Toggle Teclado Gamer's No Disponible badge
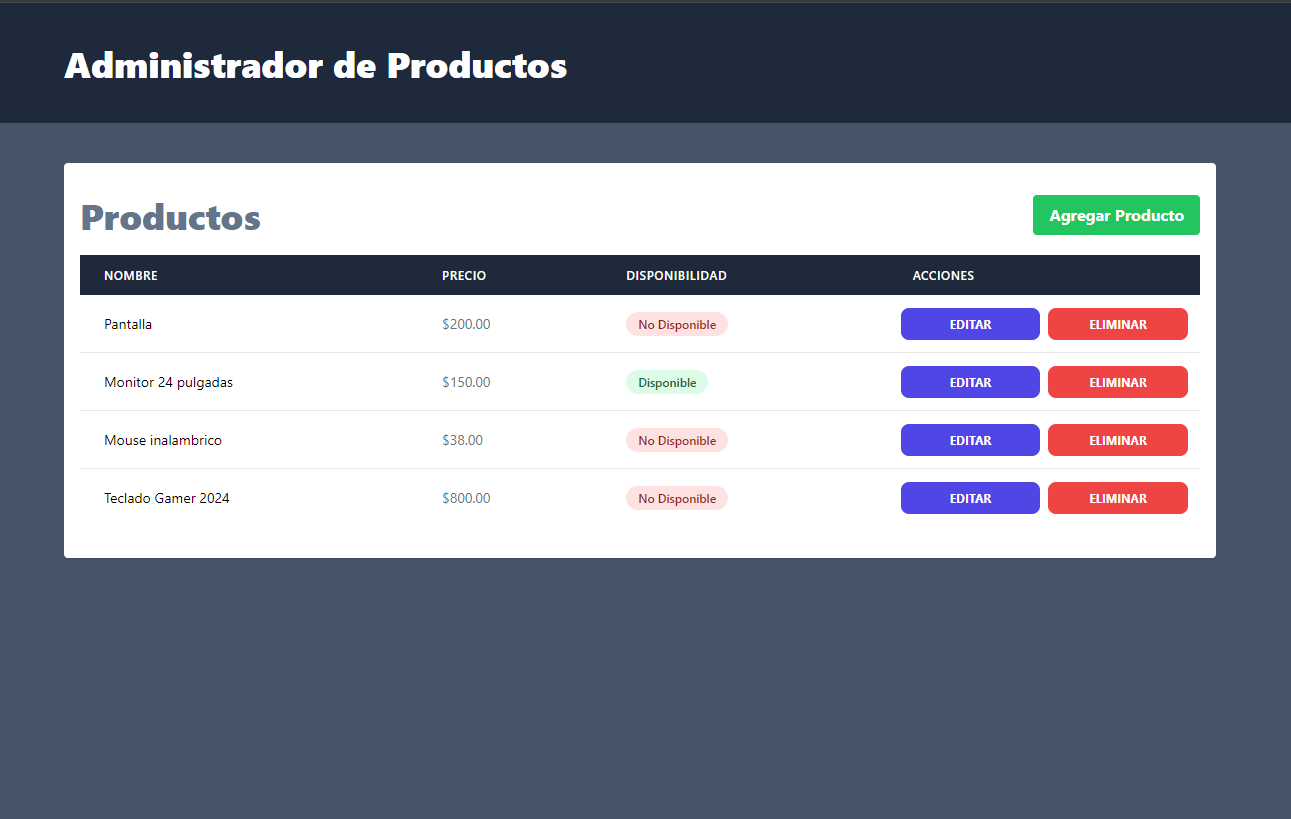 677,498
